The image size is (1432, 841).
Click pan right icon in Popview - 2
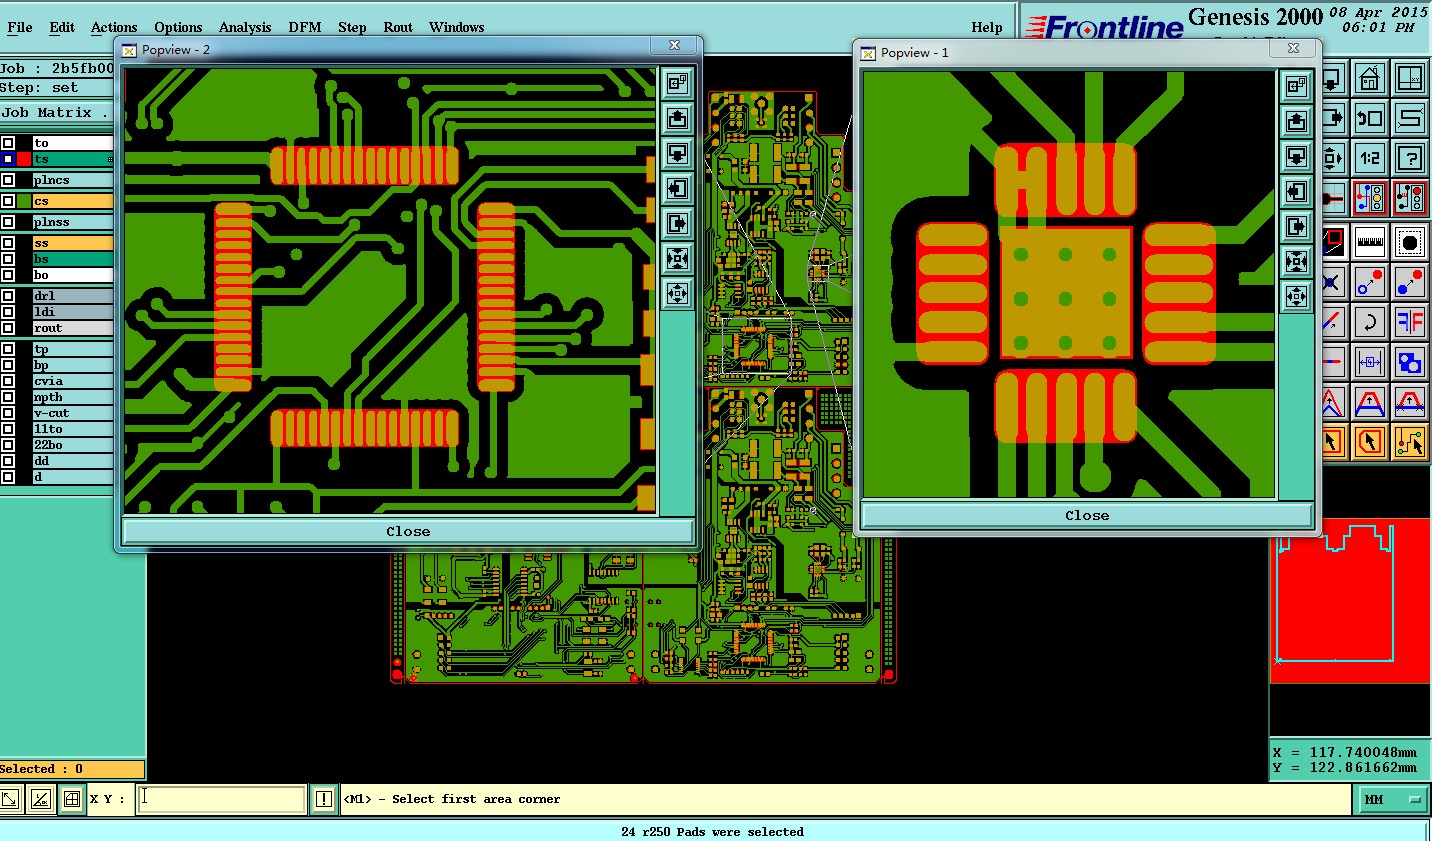pos(677,224)
